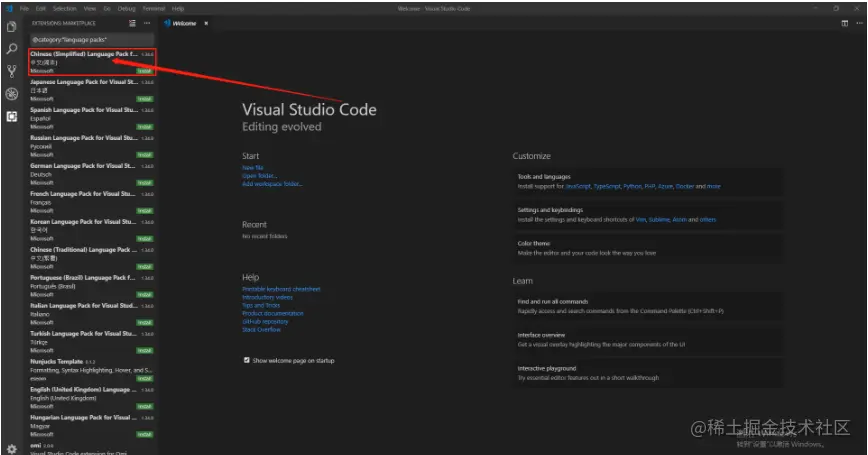Open GitHub repository link

tap(265, 322)
